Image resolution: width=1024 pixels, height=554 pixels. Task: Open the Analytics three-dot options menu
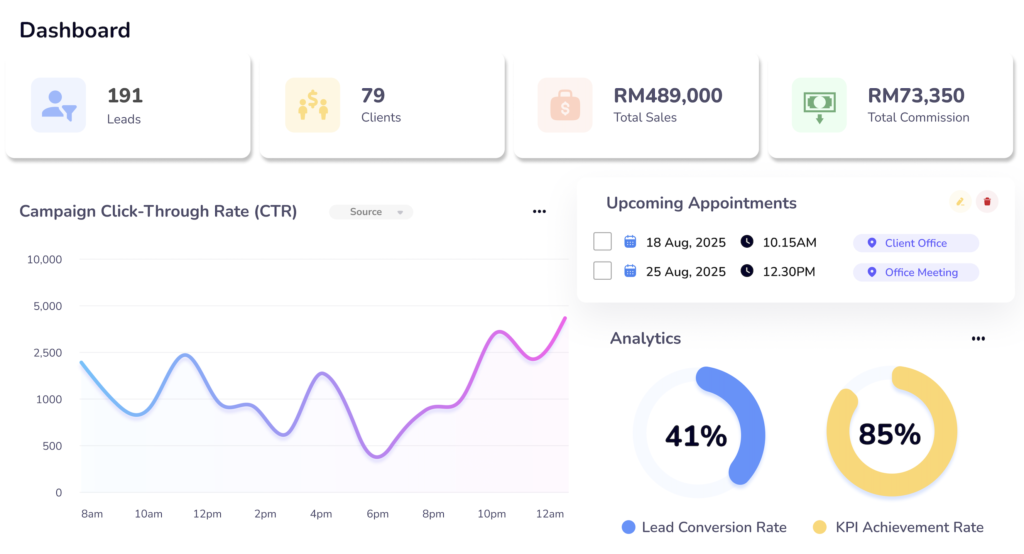click(x=978, y=339)
